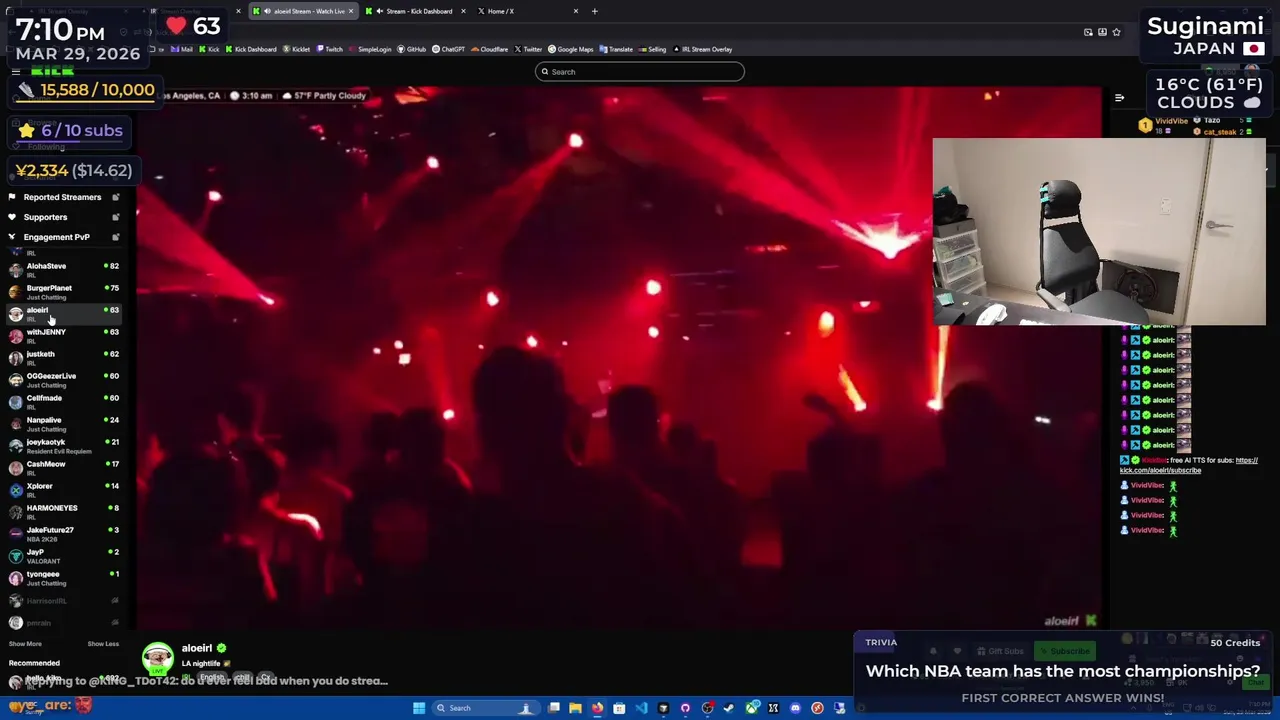Collapse chat panel arrow icon
Image resolution: width=1280 pixels, height=720 pixels.
coord(1119,98)
